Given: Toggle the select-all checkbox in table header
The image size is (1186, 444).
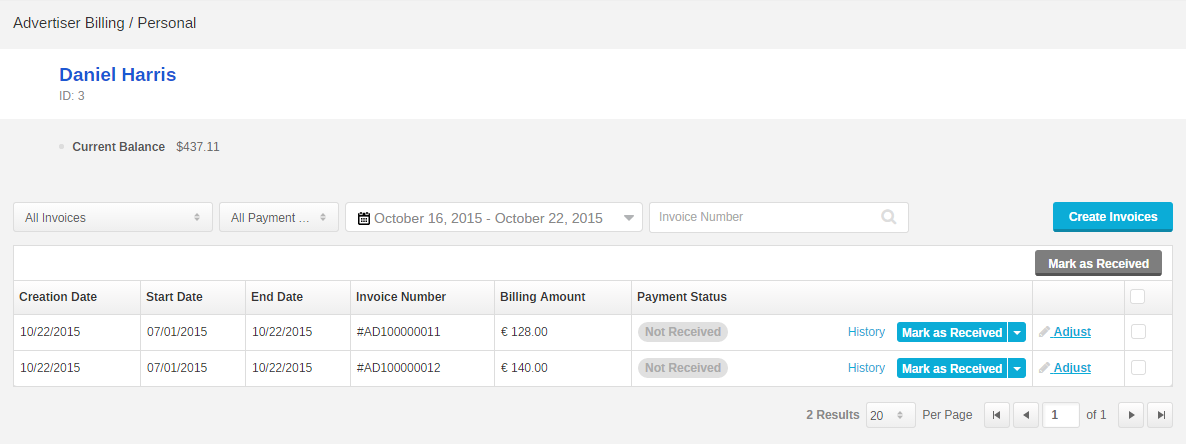Looking at the screenshot, I should 1138,297.
